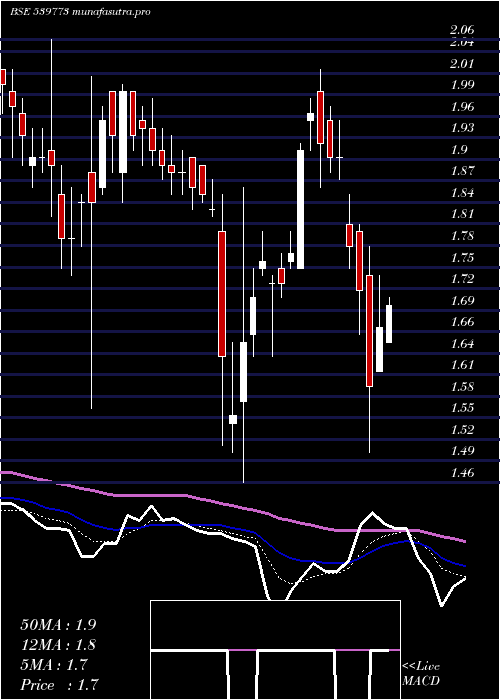Click the 1.69 price axis label

click(x=462, y=300)
